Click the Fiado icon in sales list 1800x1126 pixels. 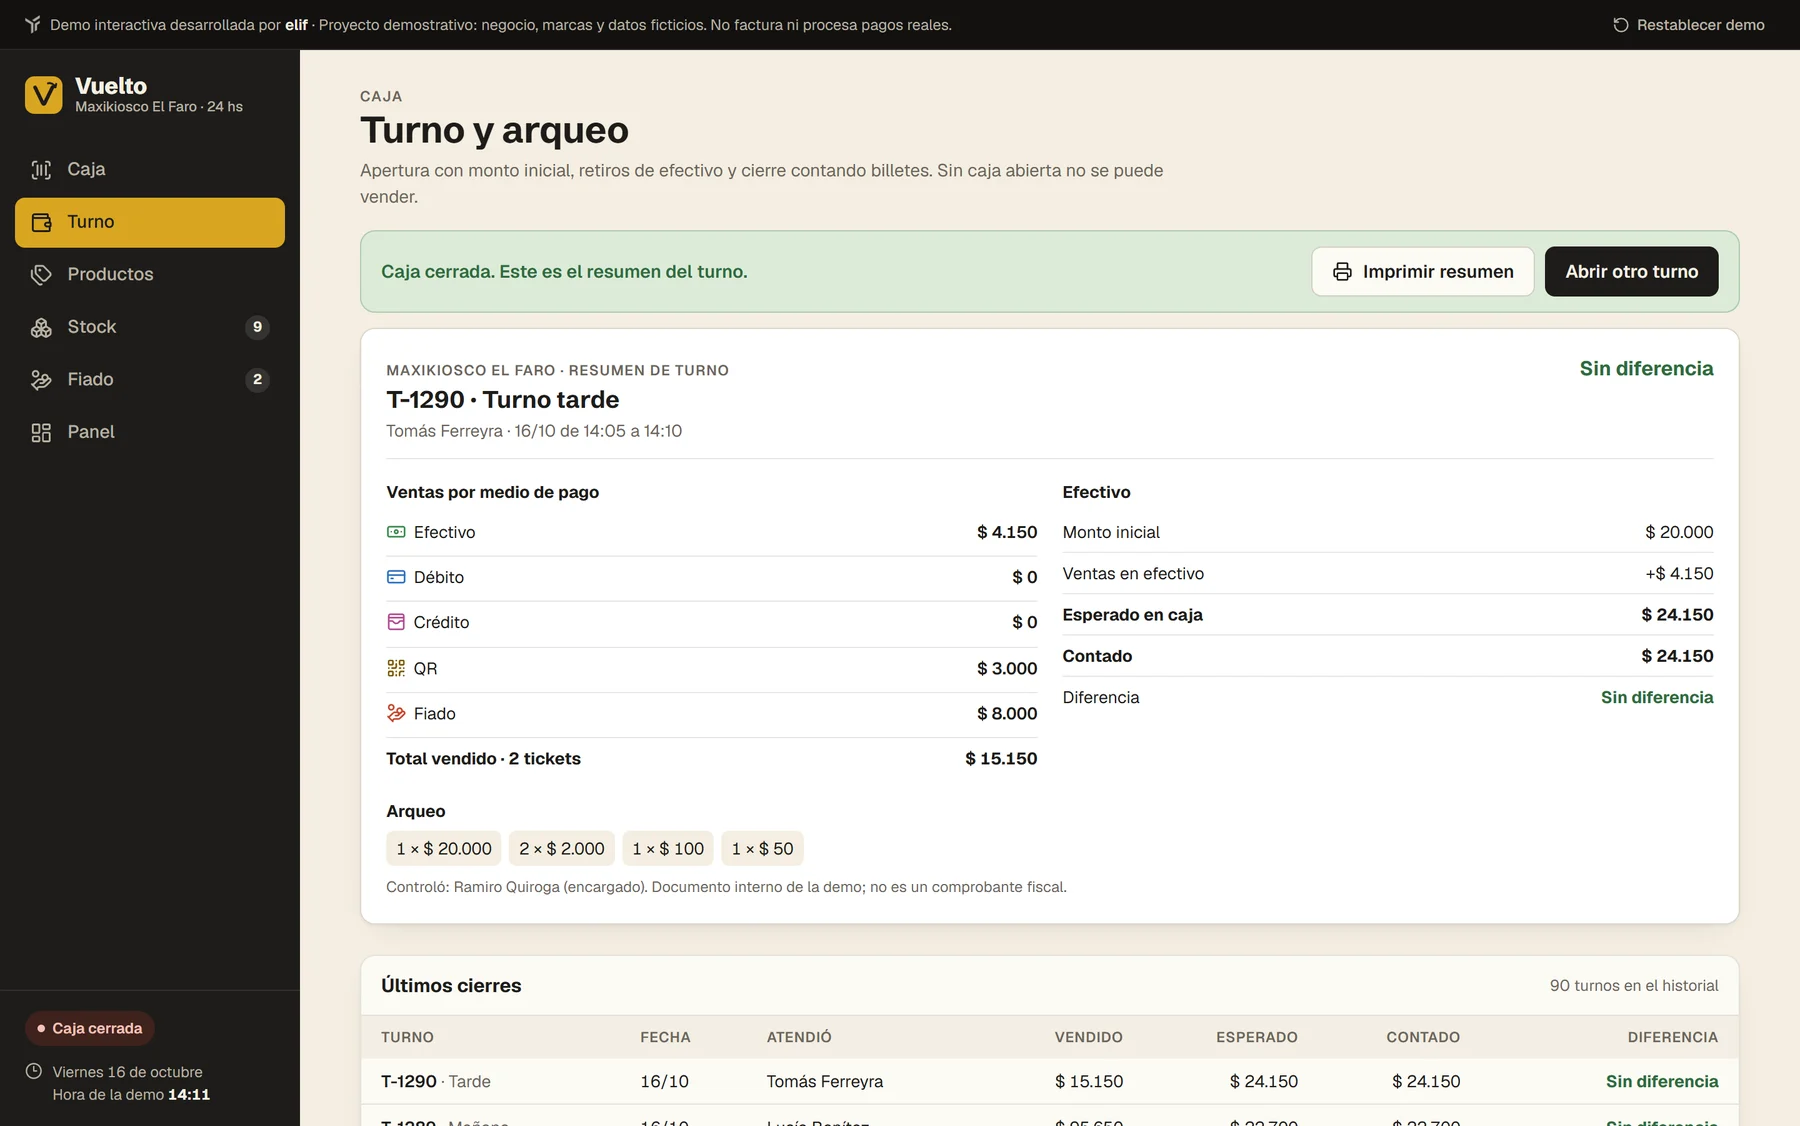pos(396,713)
